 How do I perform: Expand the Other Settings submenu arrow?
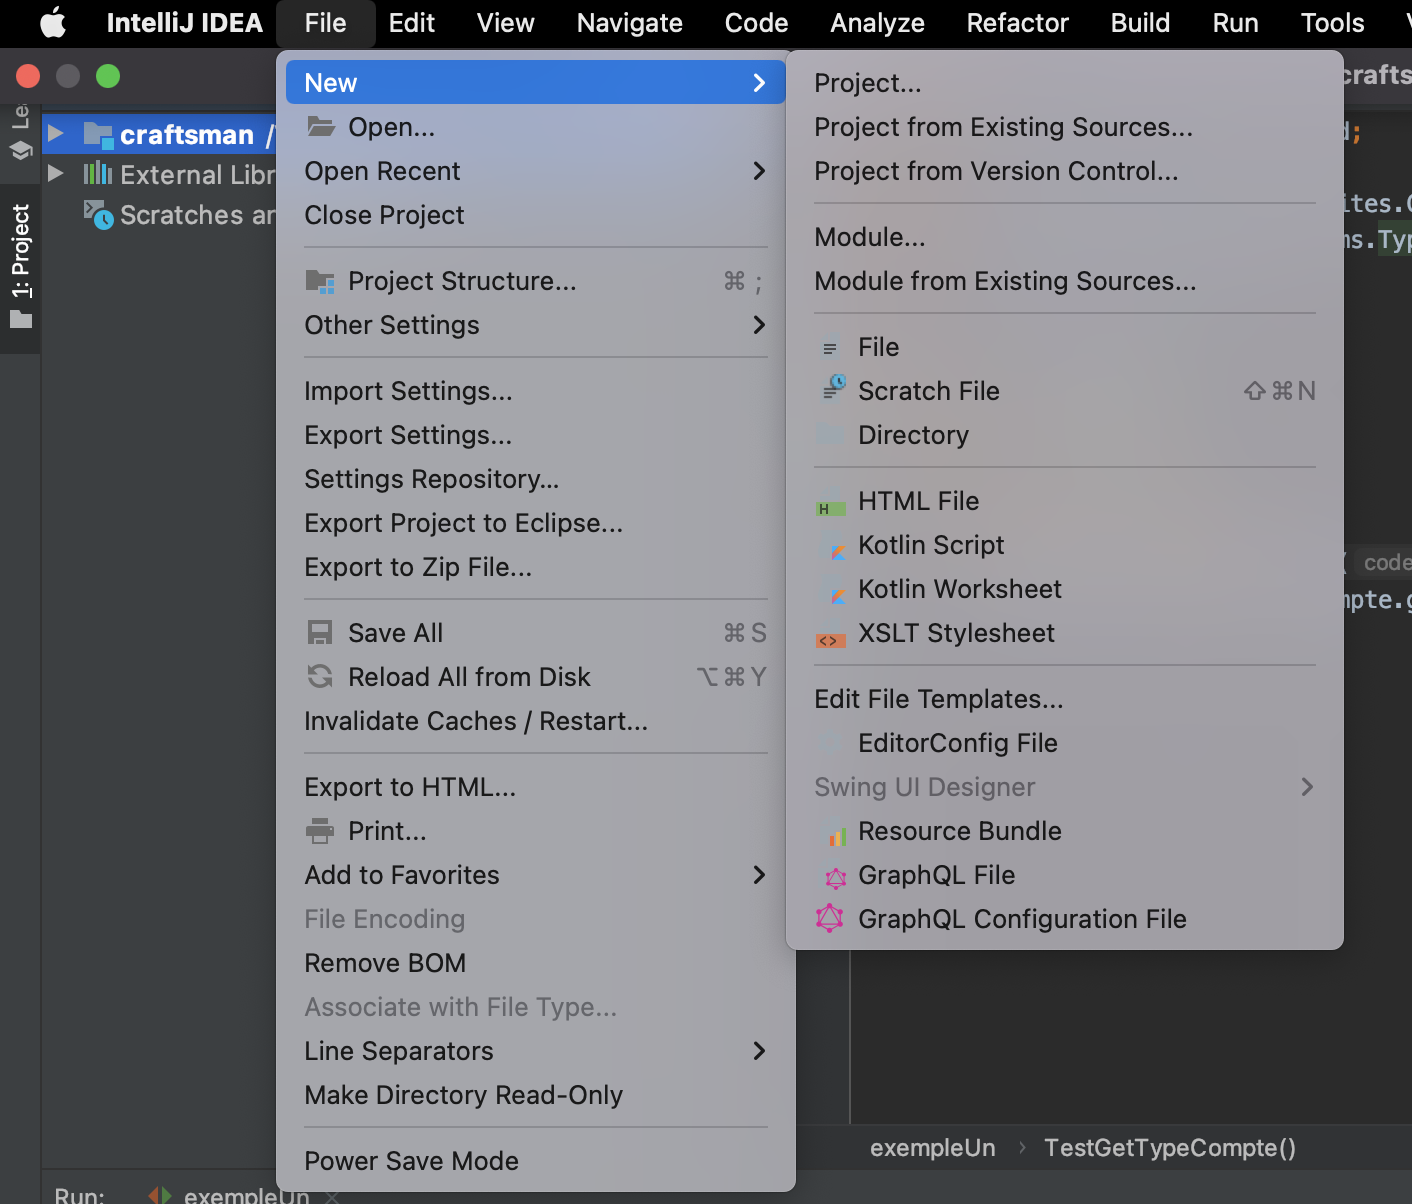[x=759, y=325]
